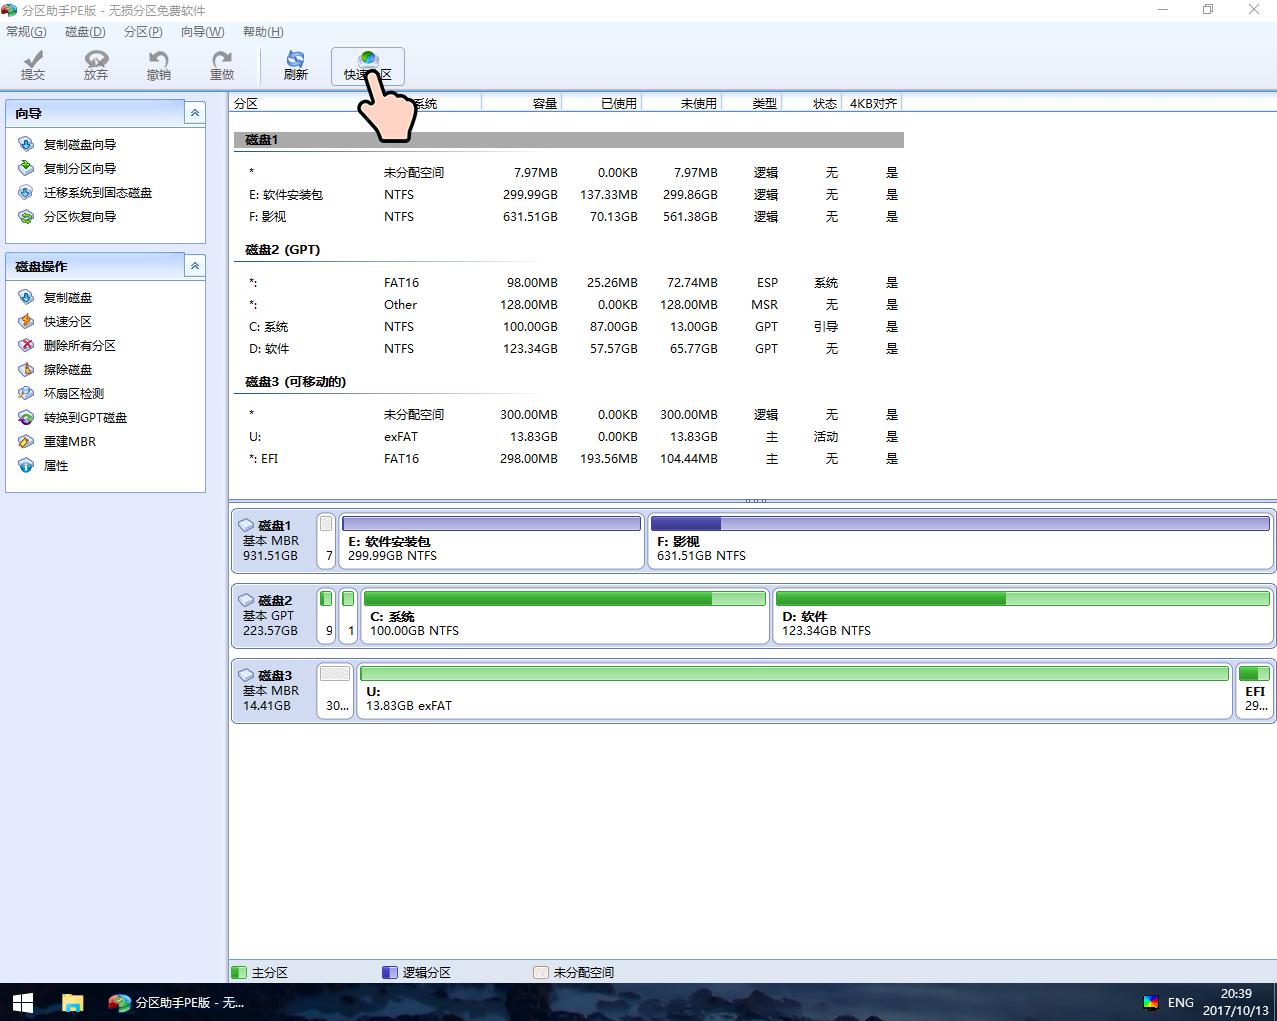Click the 4KB对齐 column header
1277x1021 pixels.
[873, 103]
